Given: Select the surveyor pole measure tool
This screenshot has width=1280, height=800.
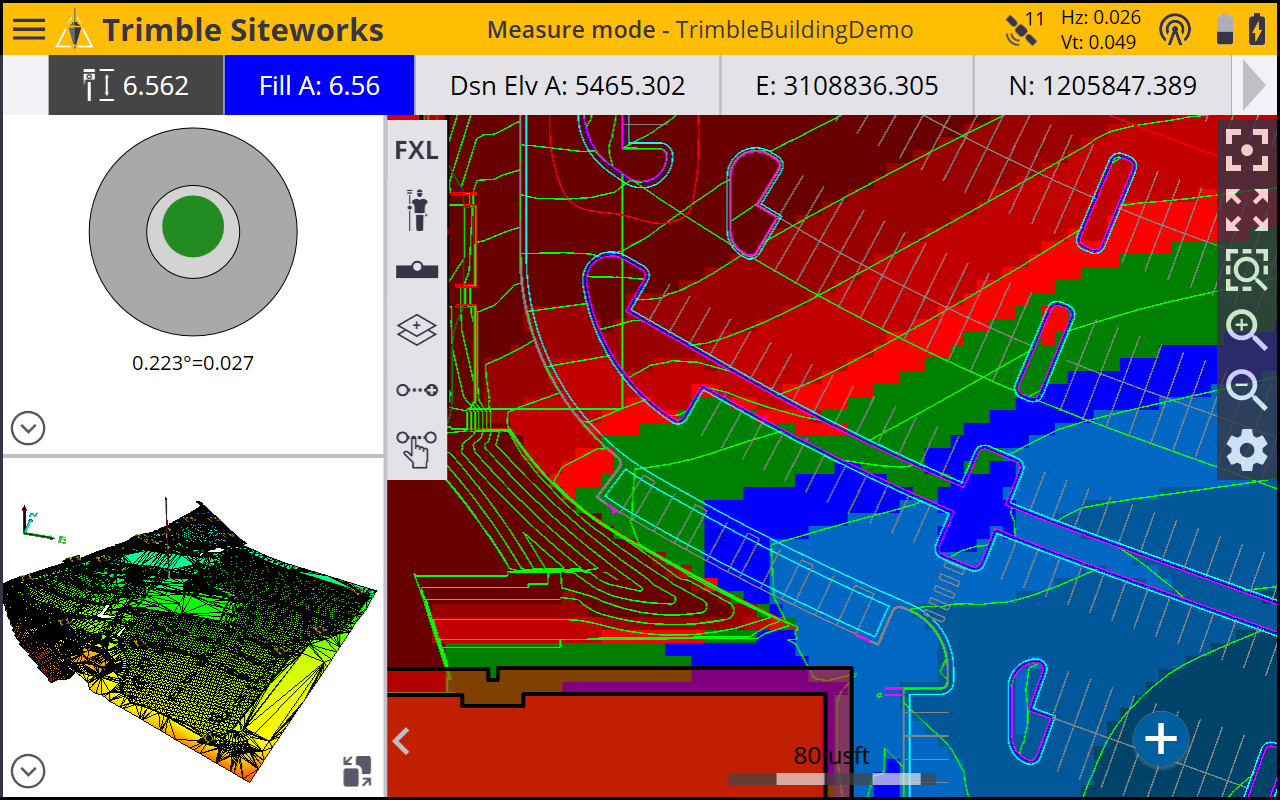Looking at the screenshot, I should (417, 210).
